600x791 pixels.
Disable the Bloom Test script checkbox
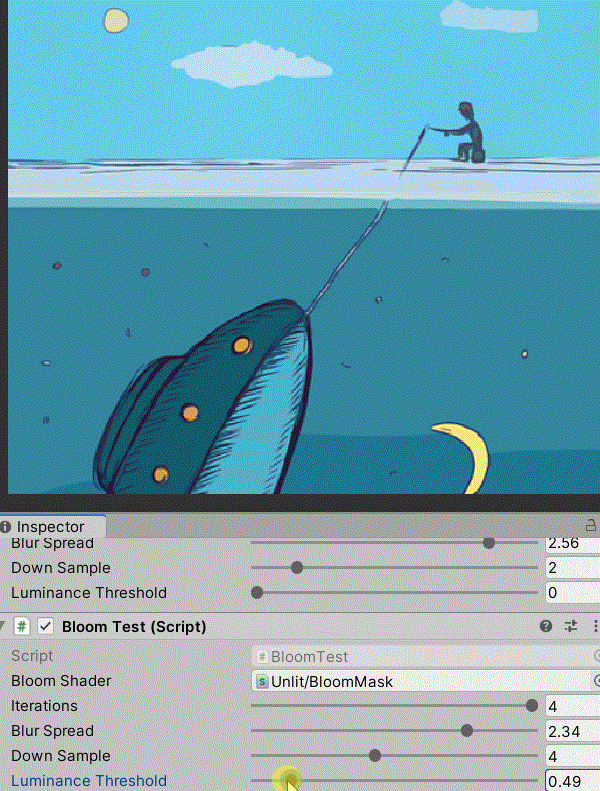46,627
